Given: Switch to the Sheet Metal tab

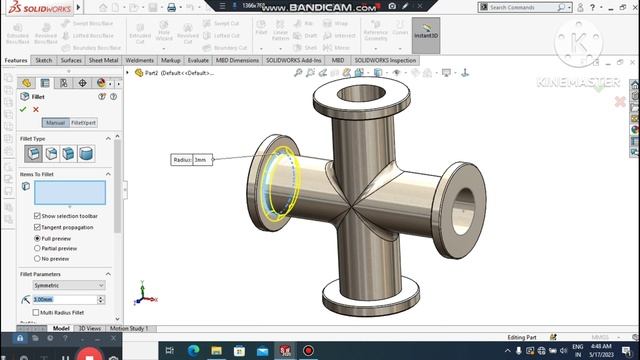Looking at the screenshot, I should click(x=103, y=60).
